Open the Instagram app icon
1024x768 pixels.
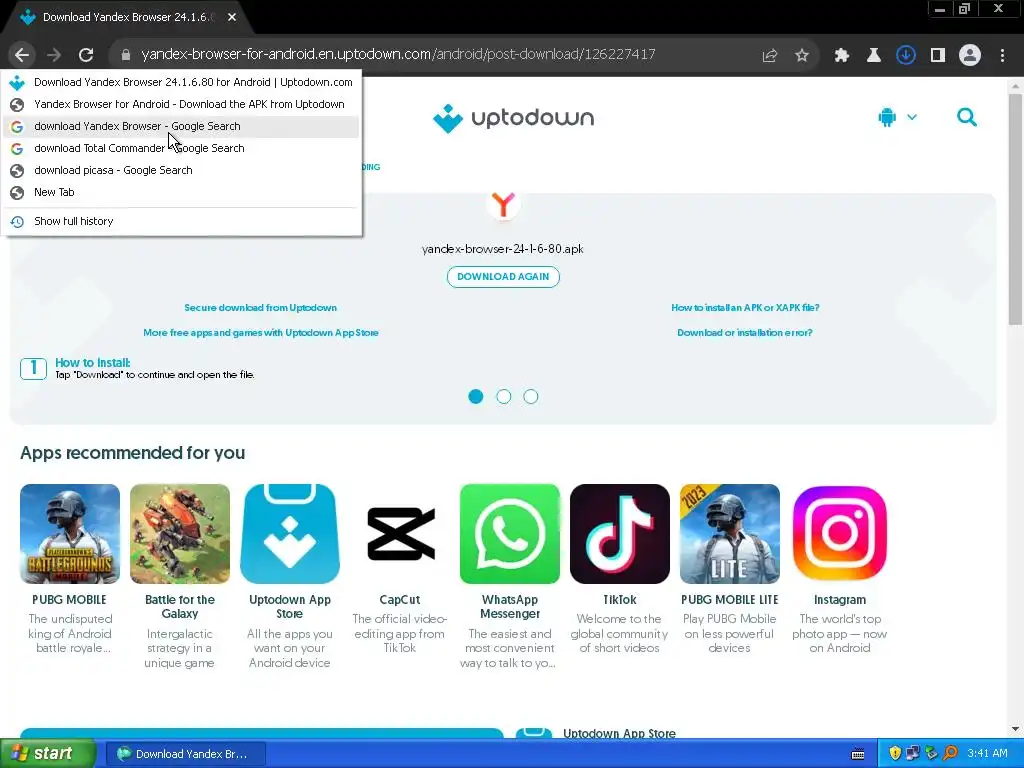click(840, 534)
